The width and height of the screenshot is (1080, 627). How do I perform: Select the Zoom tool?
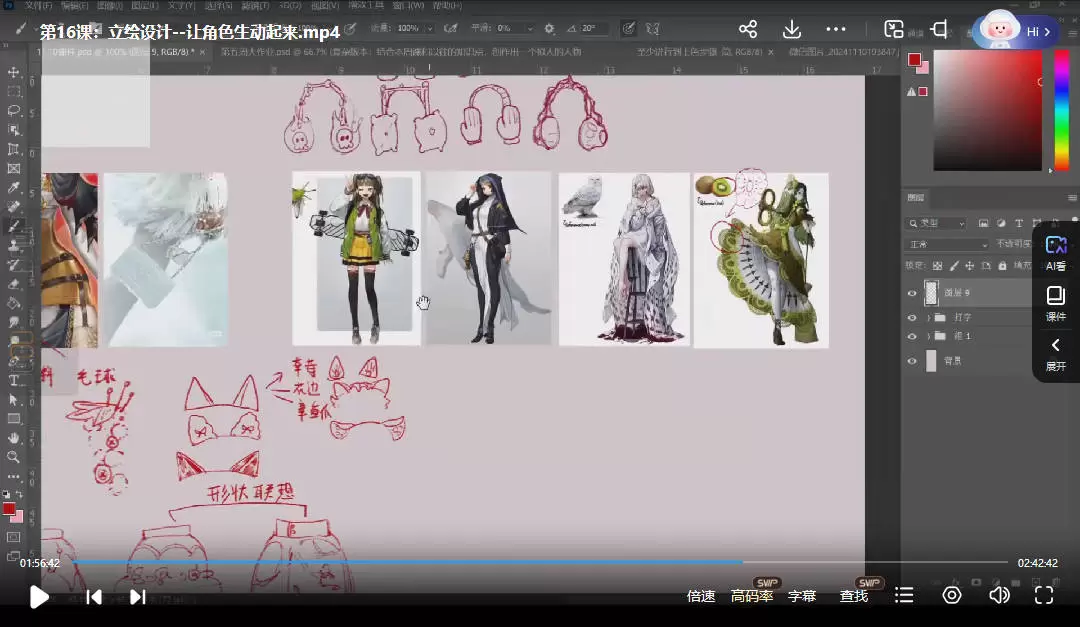tap(13, 457)
